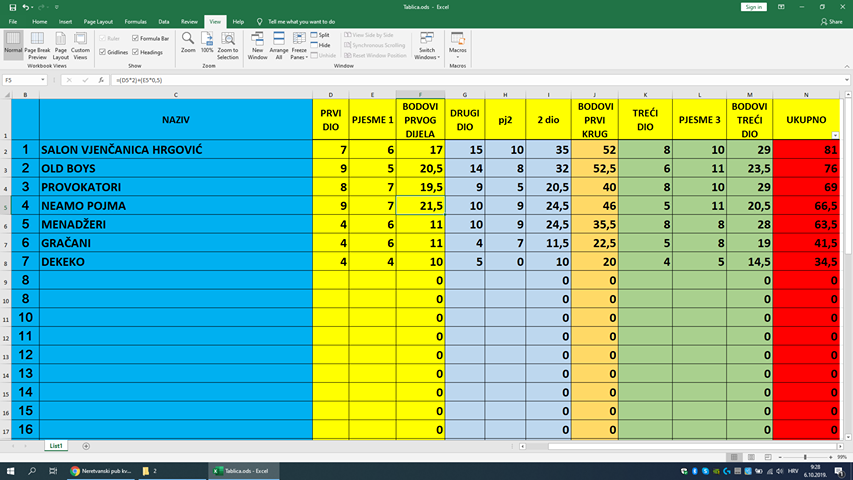Open the Formulas ribbon tab
Image resolution: width=853 pixels, height=480 pixels.
pos(137,20)
